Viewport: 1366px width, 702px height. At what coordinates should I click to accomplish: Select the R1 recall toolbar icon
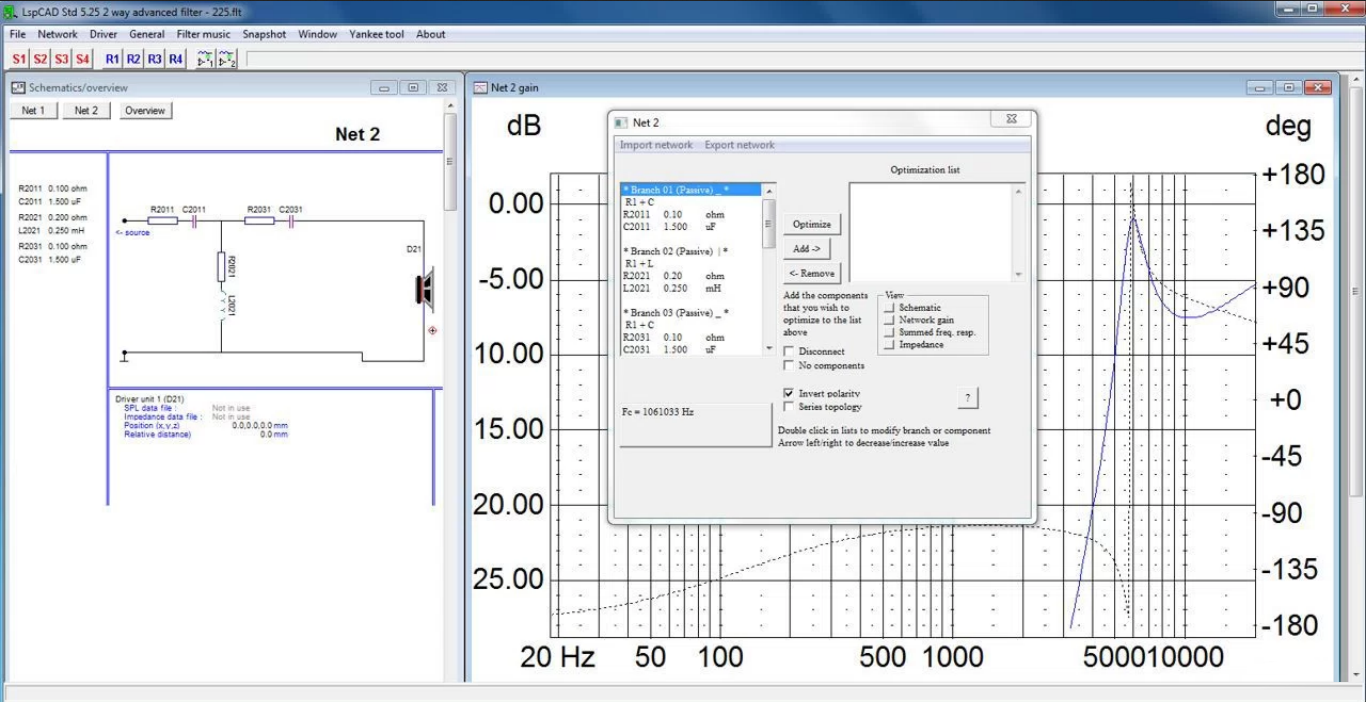click(112, 59)
